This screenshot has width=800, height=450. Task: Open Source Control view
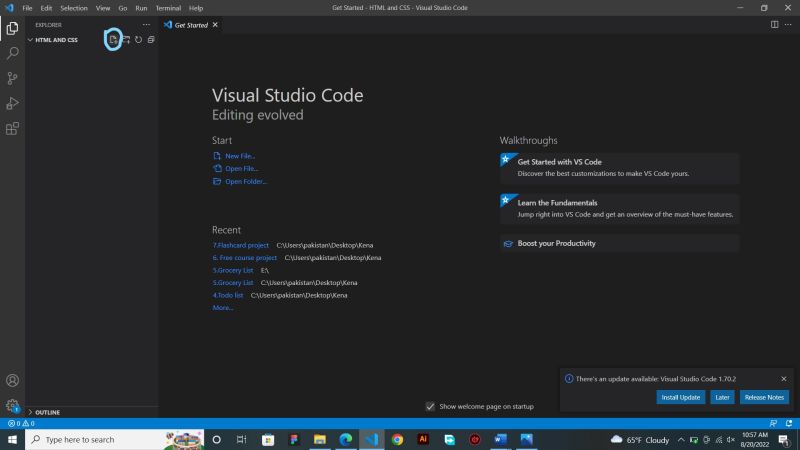pos(12,78)
